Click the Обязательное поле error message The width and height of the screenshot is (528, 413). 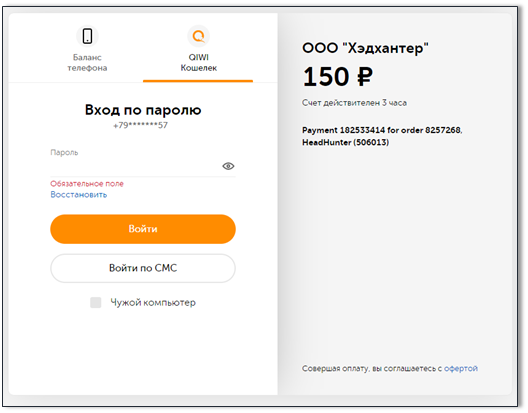tap(87, 184)
